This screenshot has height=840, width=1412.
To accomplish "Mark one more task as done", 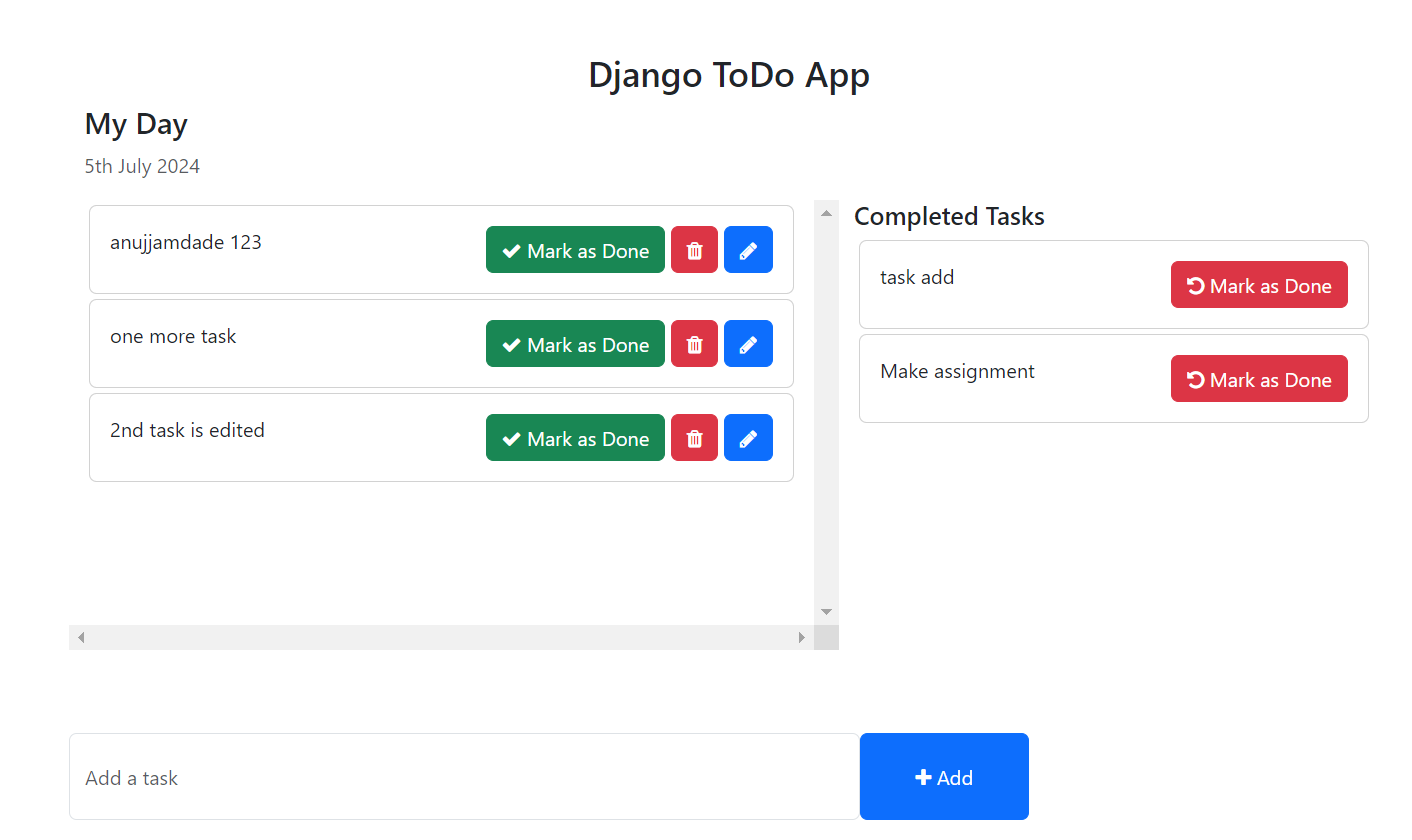I will [575, 343].
